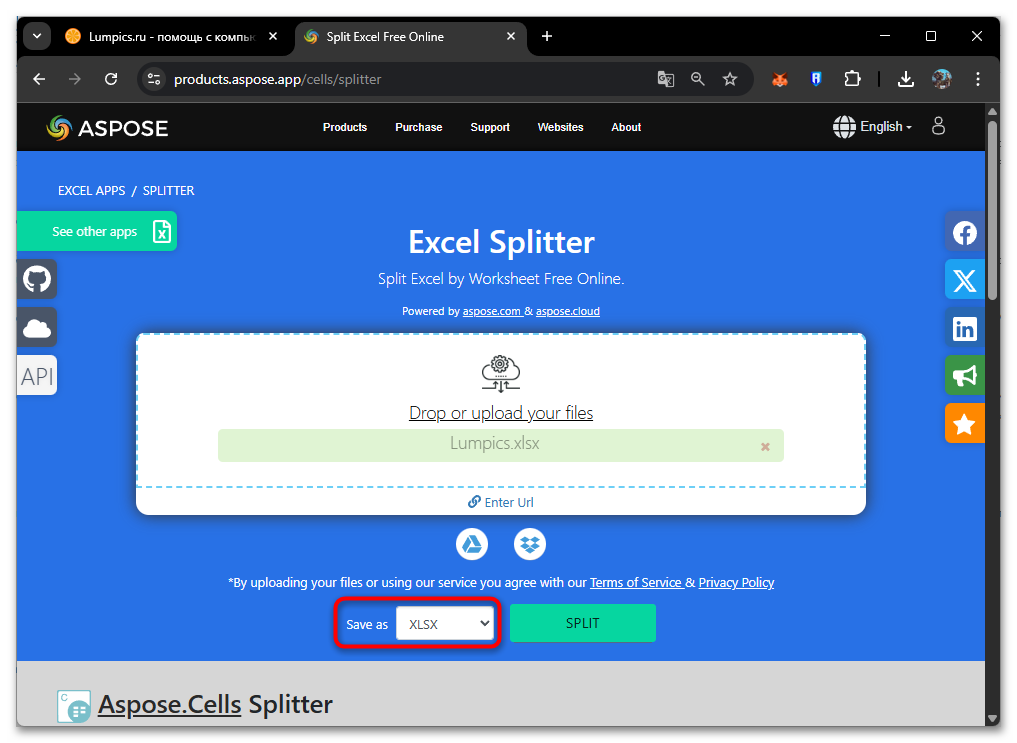Remove Lumpics.xlsx from upload list
1017x743 pixels.
point(765,447)
